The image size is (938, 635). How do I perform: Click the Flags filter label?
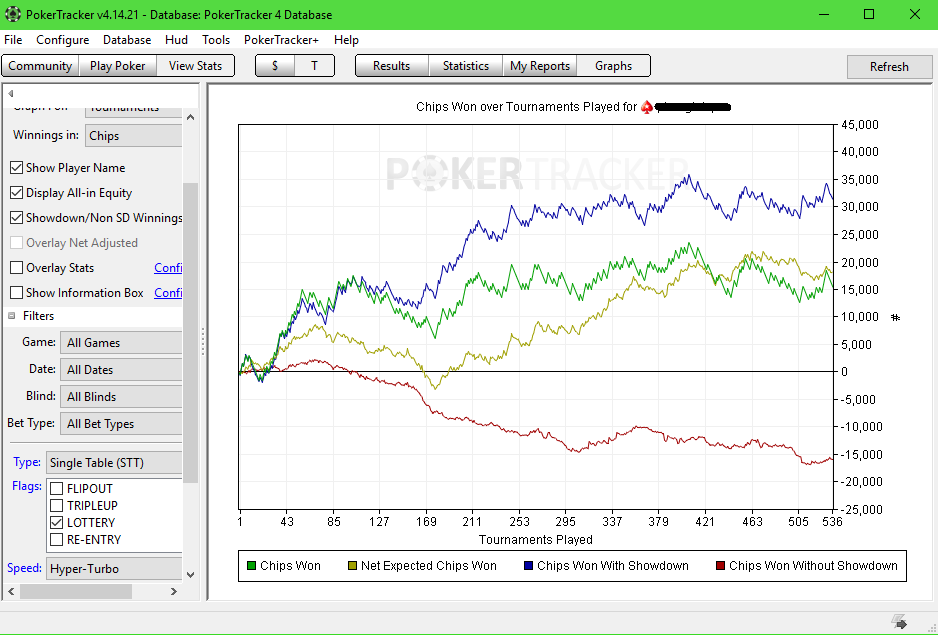click(x=27, y=486)
